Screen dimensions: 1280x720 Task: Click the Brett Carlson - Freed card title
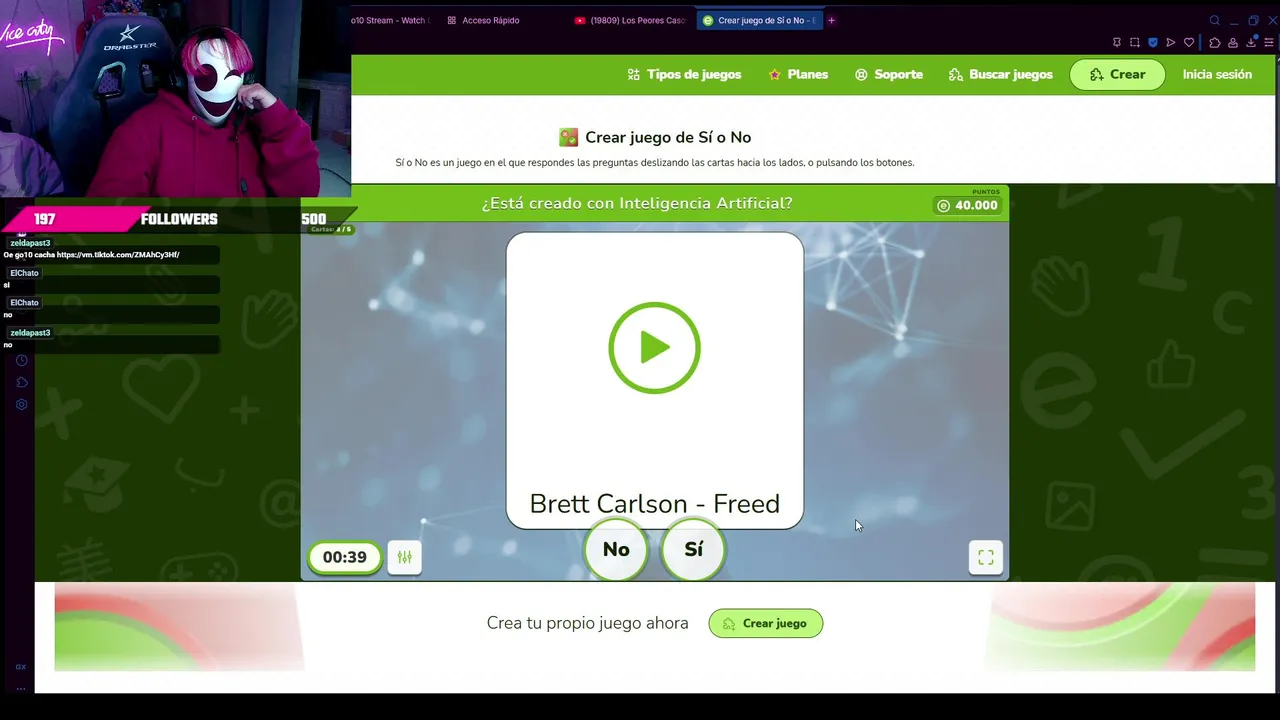pyautogui.click(x=654, y=503)
